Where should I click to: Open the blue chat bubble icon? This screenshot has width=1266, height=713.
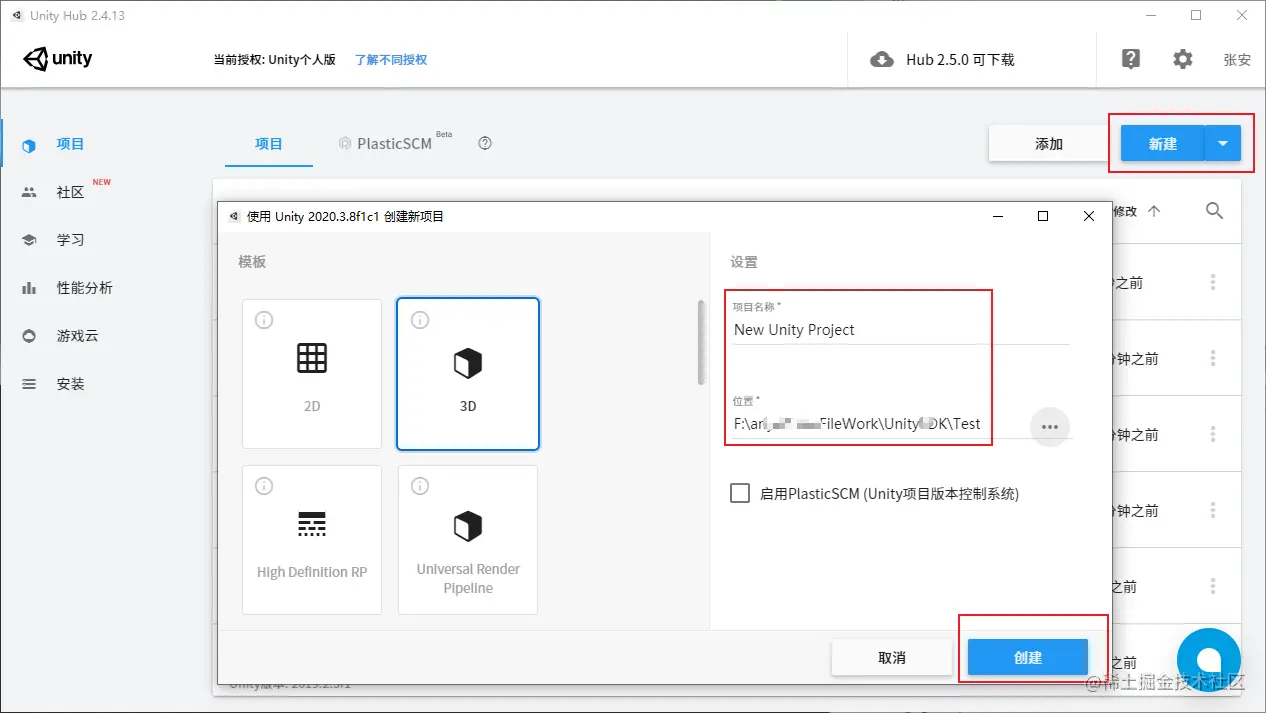click(1209, 660)
